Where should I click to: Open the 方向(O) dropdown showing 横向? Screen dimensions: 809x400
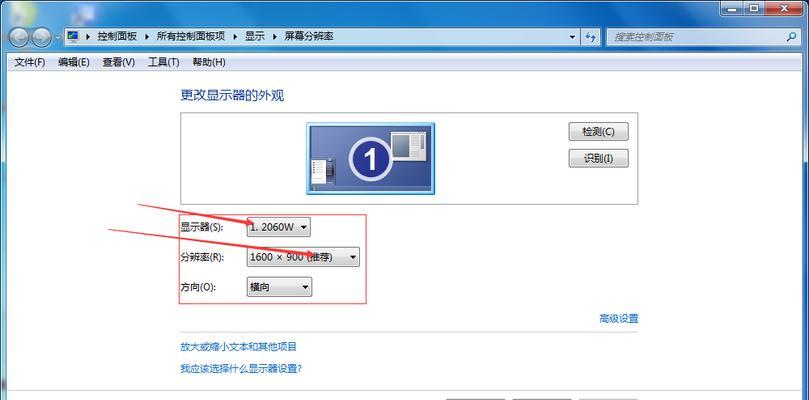279,287
